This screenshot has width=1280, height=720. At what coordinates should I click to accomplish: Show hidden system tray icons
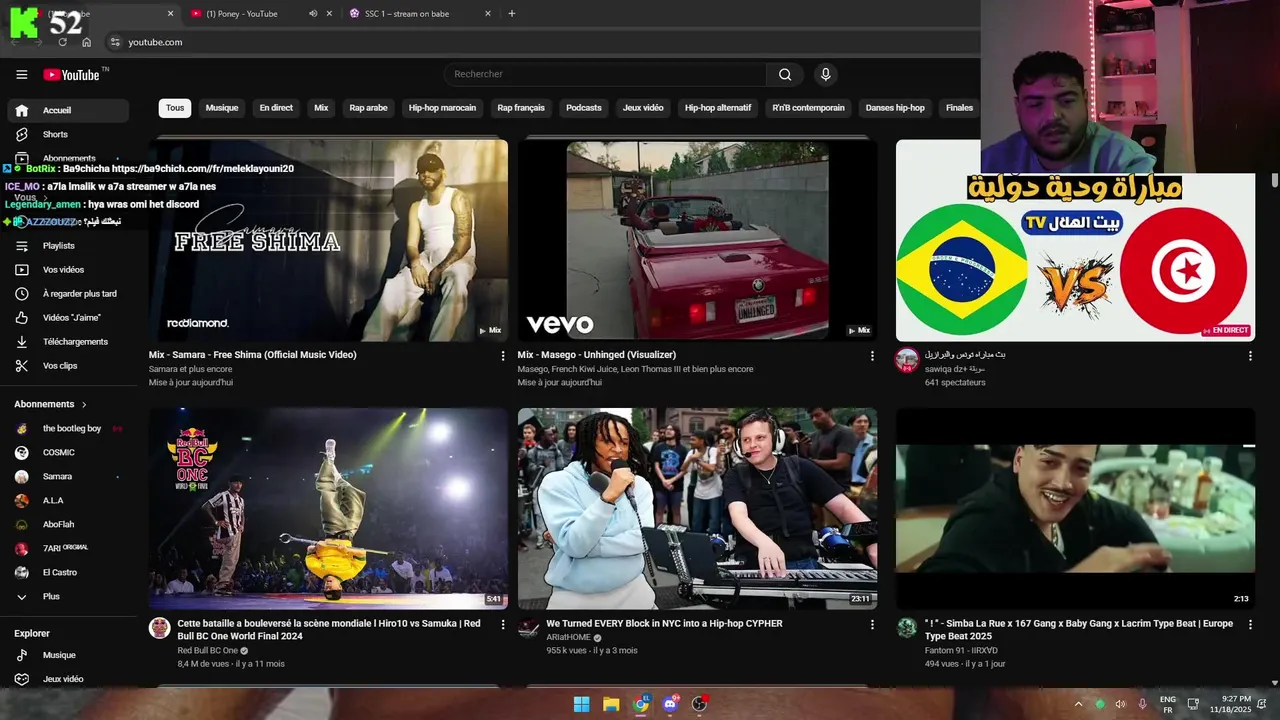coord(1078,704)
